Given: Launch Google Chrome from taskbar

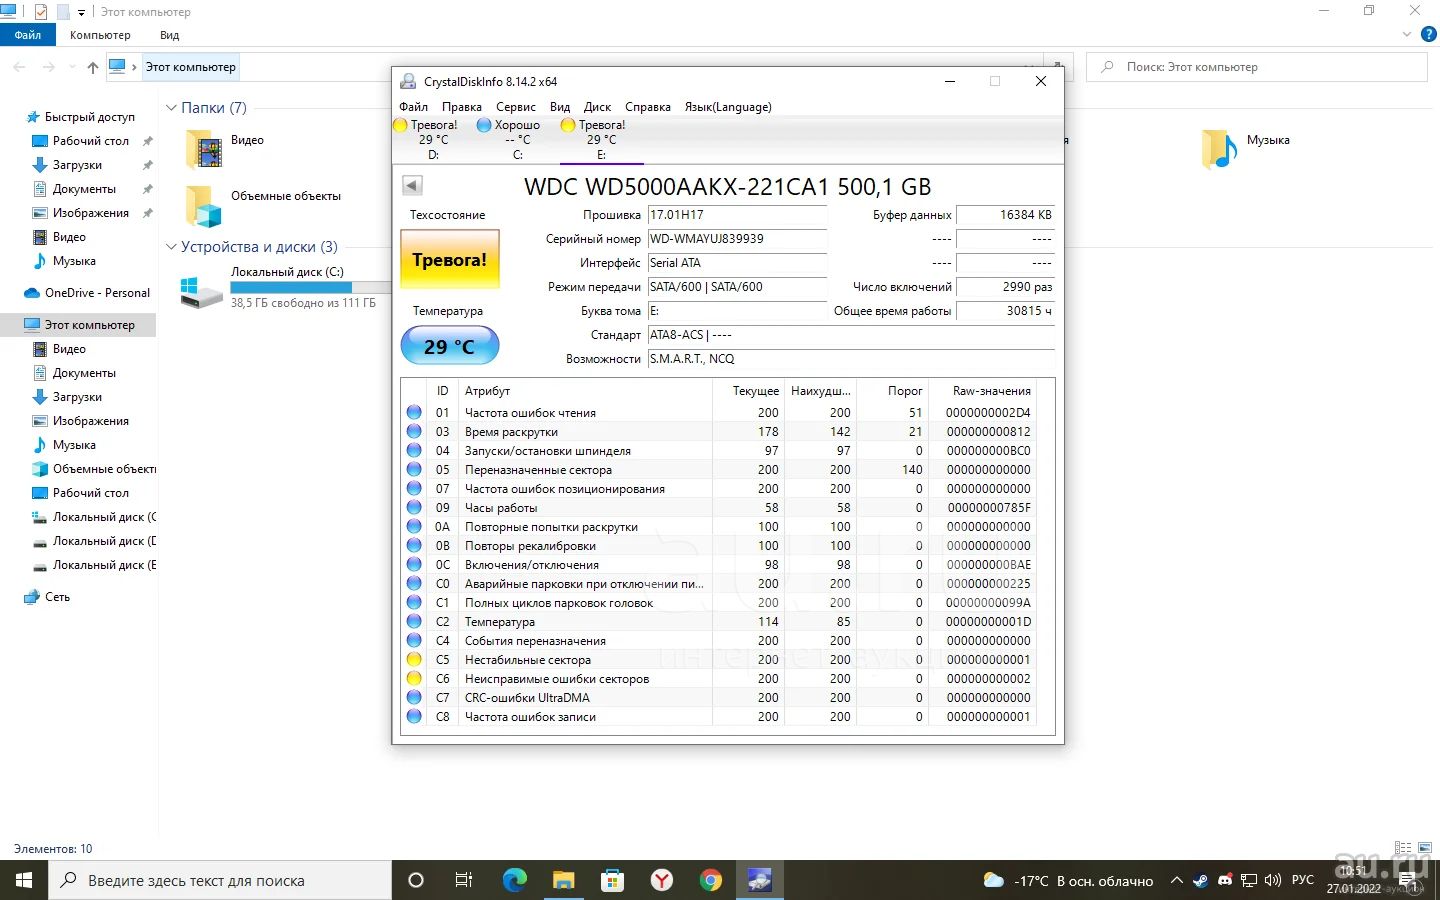Looking at the screenshot, I should click(711, 880).
